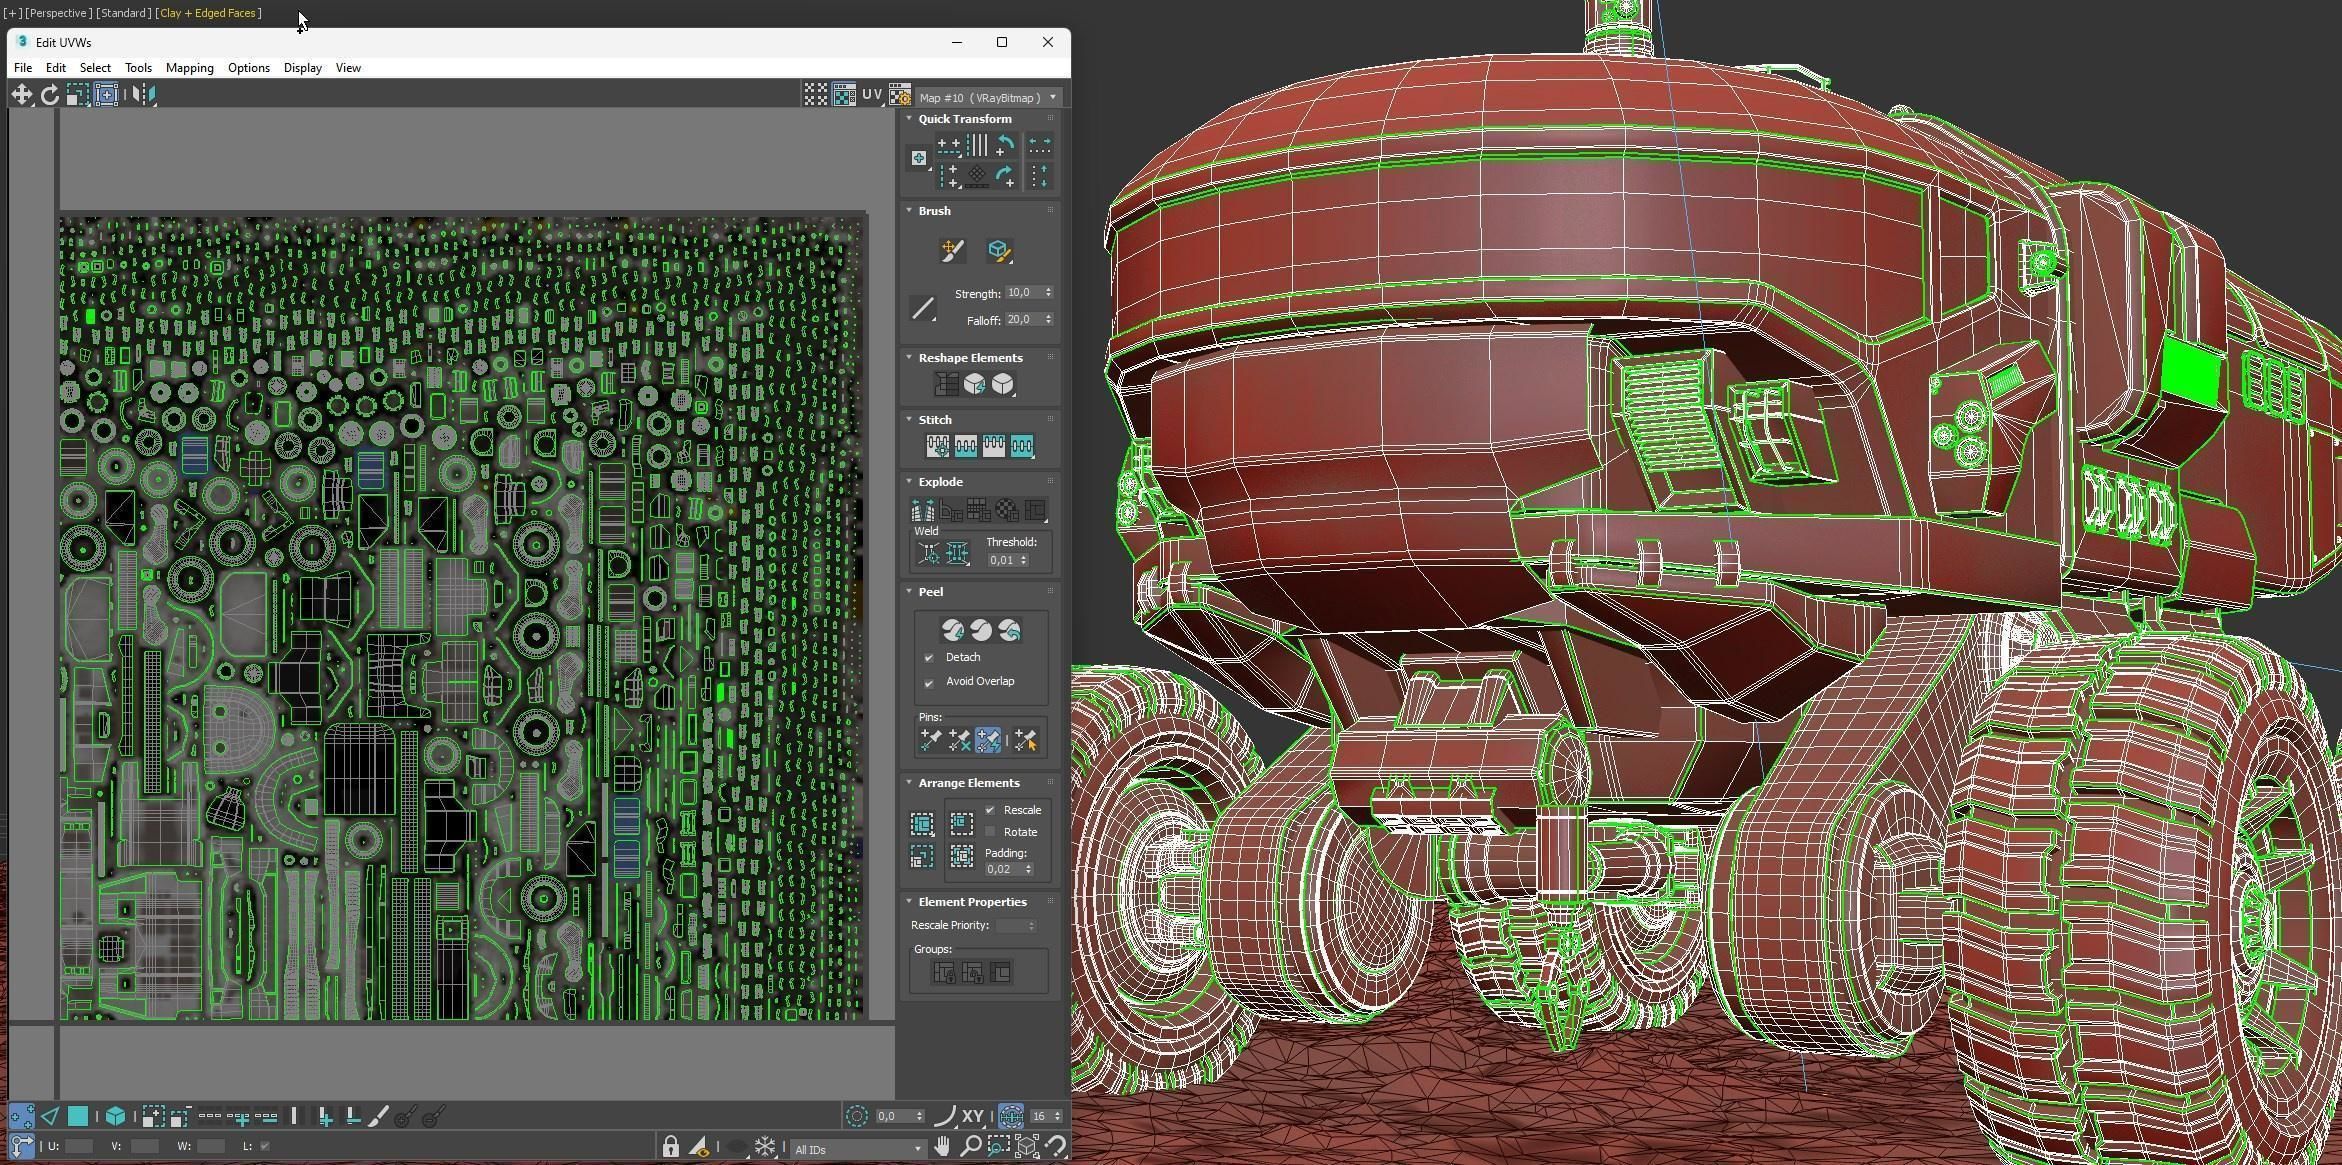Image resolution: width=2342 pixels, height=1165 pixels.
Task: Open the Mapping menu
Action: (x=189, y=68)
